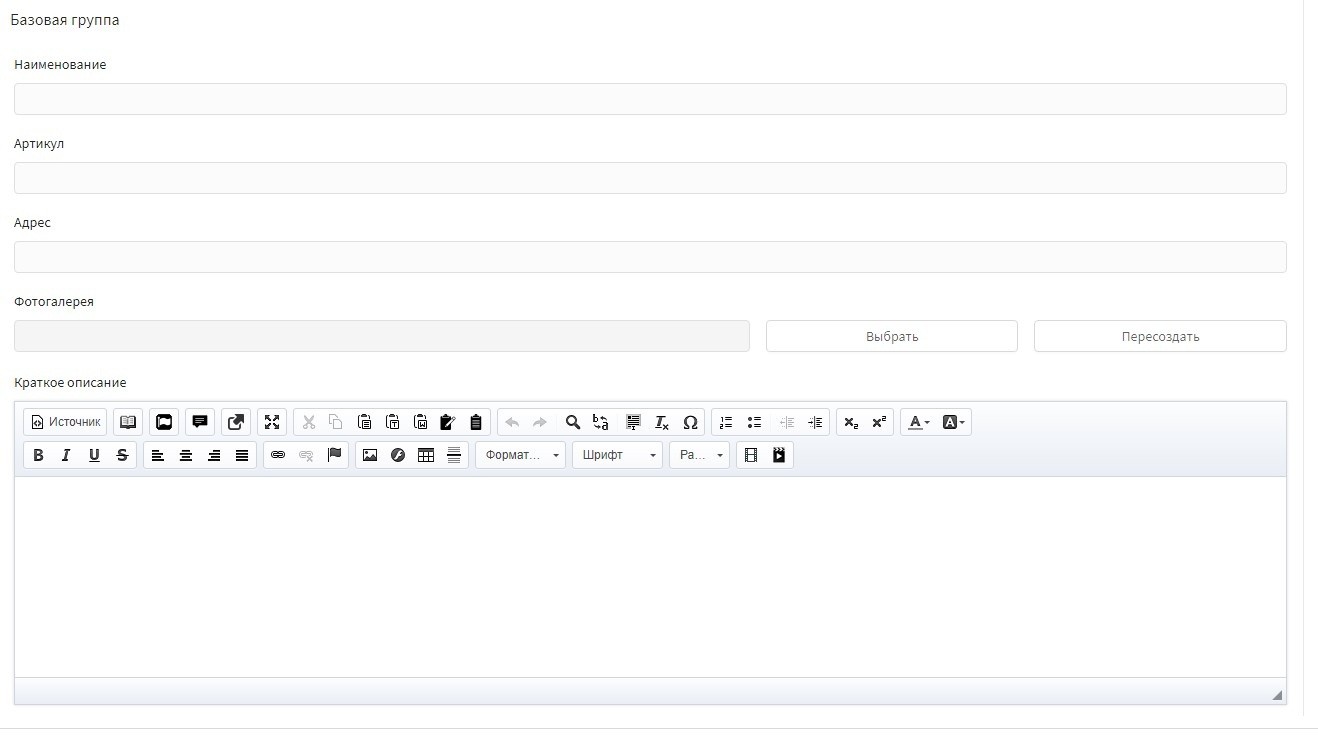Add a hyperlink with the link icon
This screenshot has height=740, width=1318.
(x=278, y=455)
